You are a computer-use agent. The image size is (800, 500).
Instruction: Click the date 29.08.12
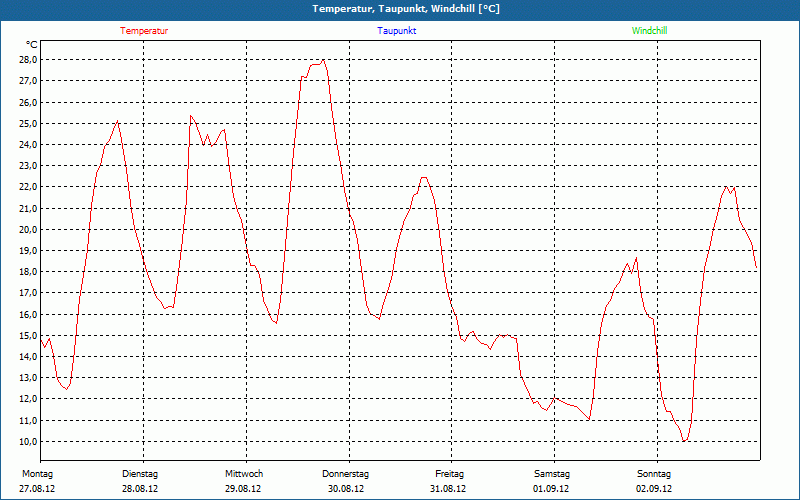[243, 489]
